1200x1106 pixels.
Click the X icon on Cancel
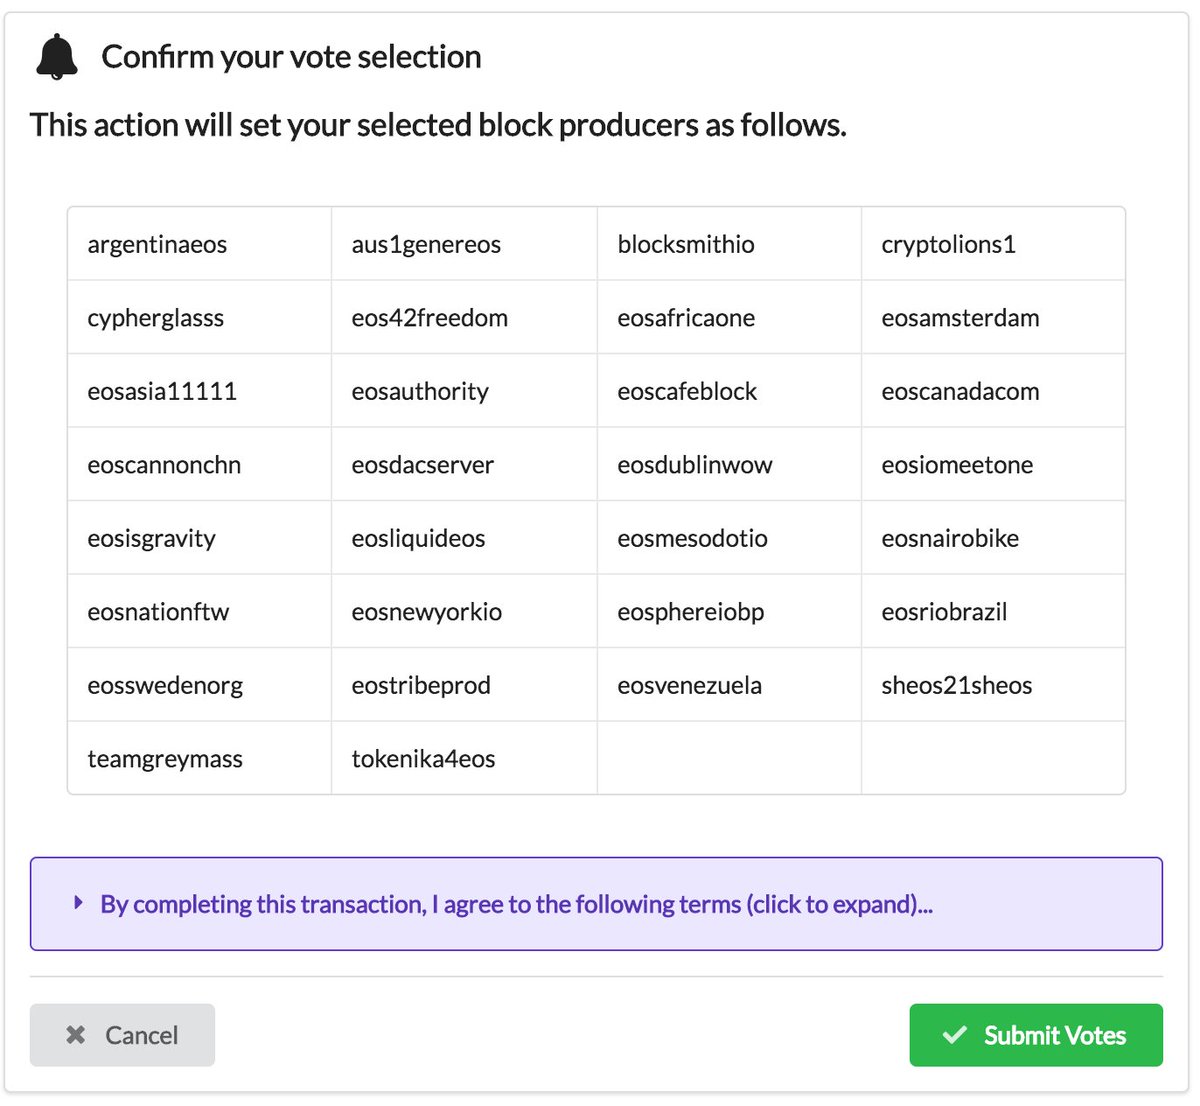point(75,1035)
